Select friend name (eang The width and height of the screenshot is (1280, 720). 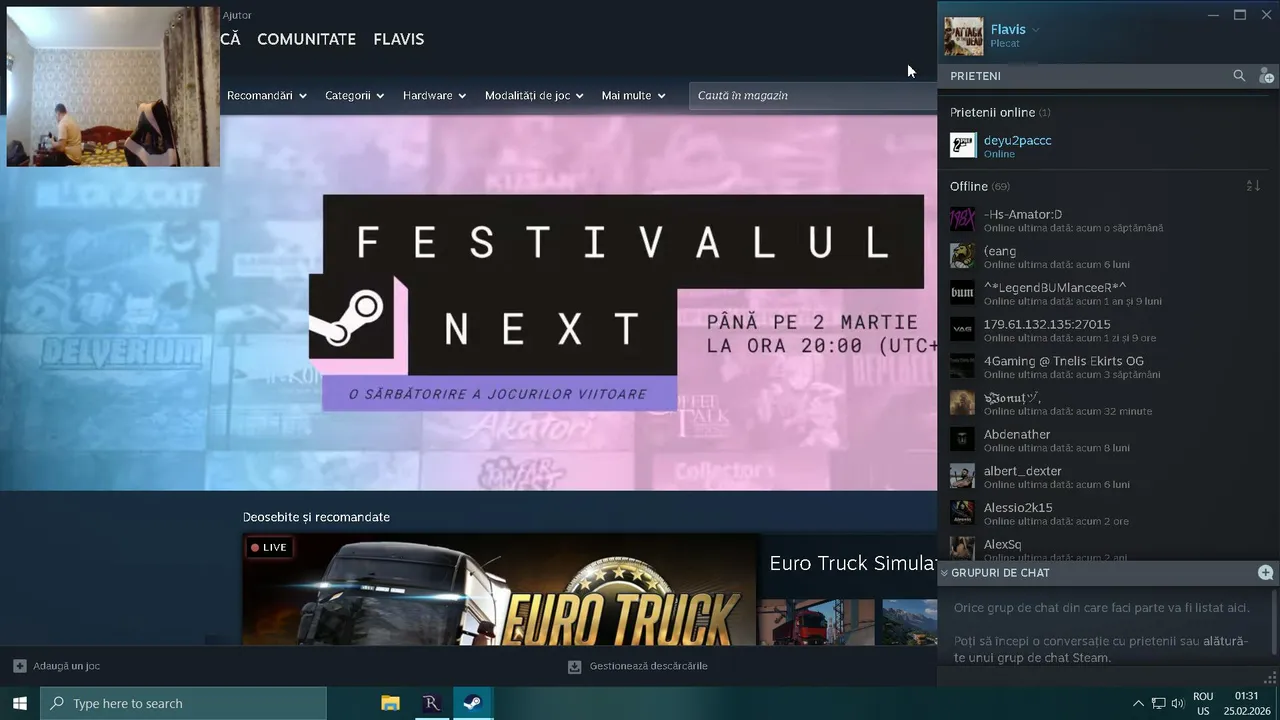(x=1000, y=251)
